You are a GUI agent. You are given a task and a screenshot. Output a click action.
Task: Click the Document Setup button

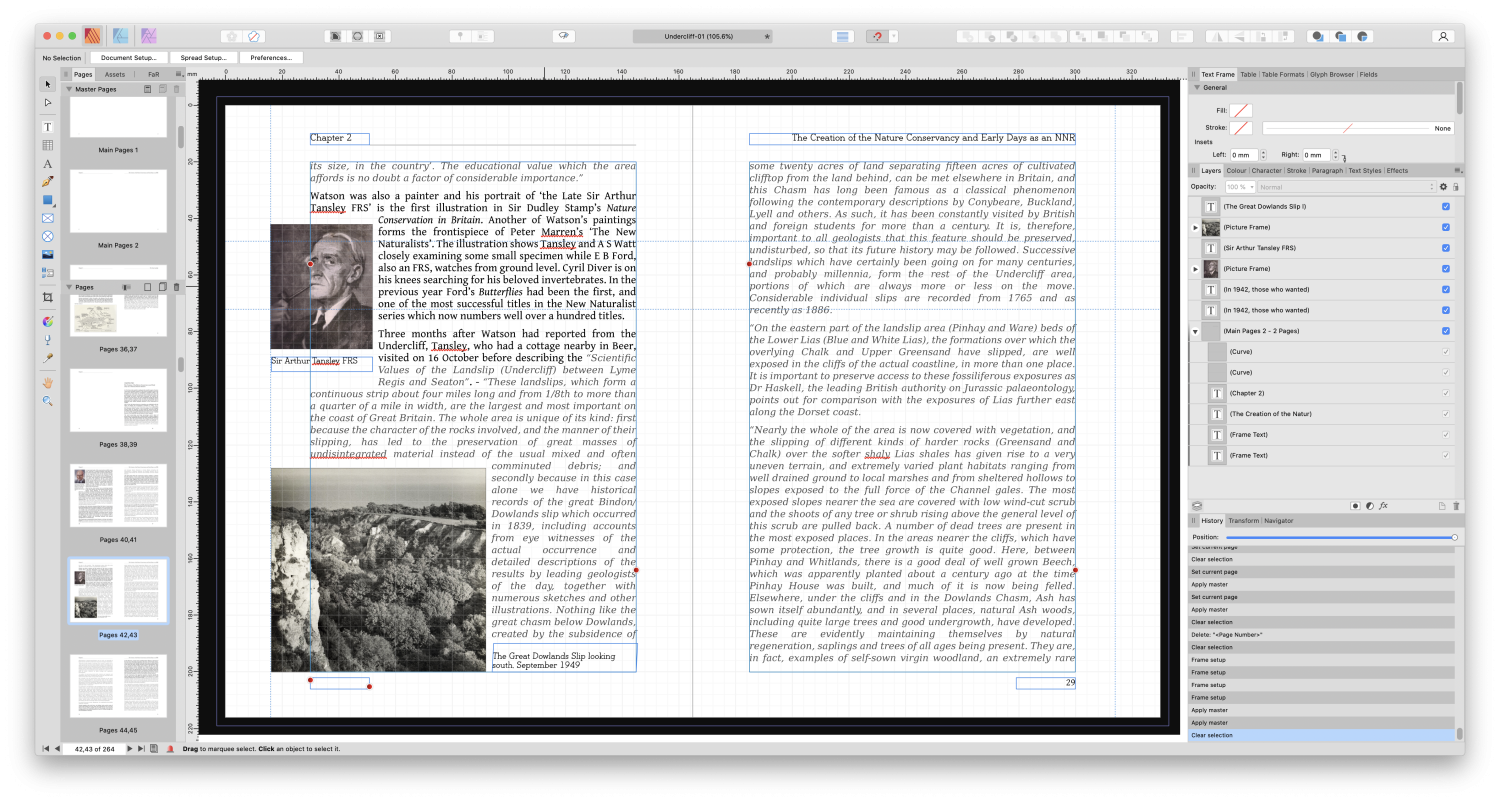pyautogui.click(x=129, y=58)
